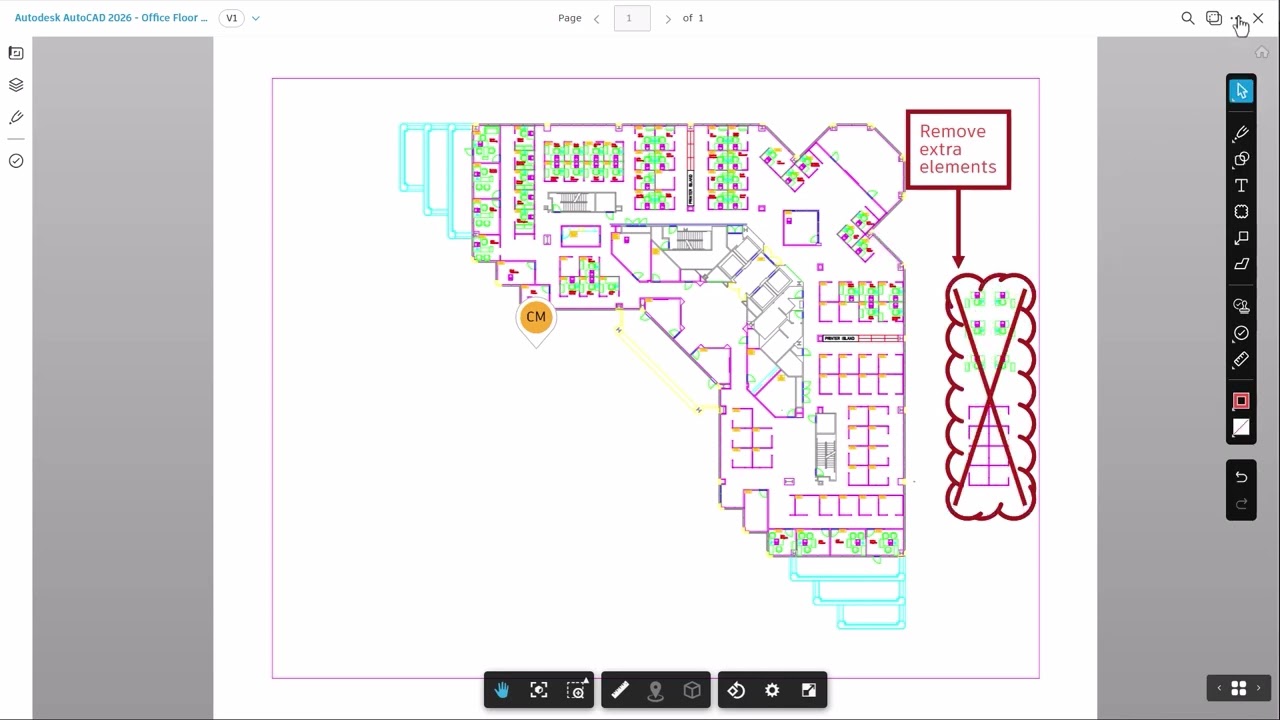Open the sheets panel in left sidebar
1280x720 pixels.
coord(16,53)
